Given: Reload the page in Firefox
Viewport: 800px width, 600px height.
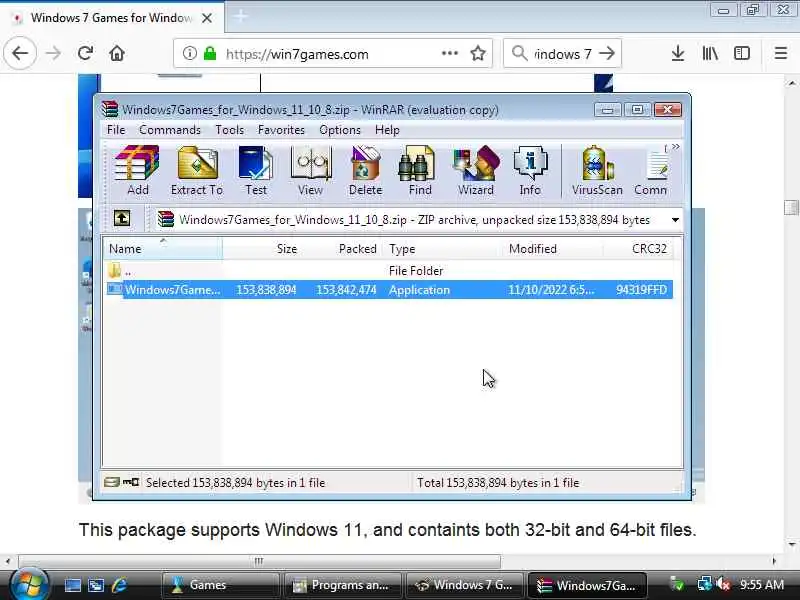Looking at the screenshot, I should [85, 53].
